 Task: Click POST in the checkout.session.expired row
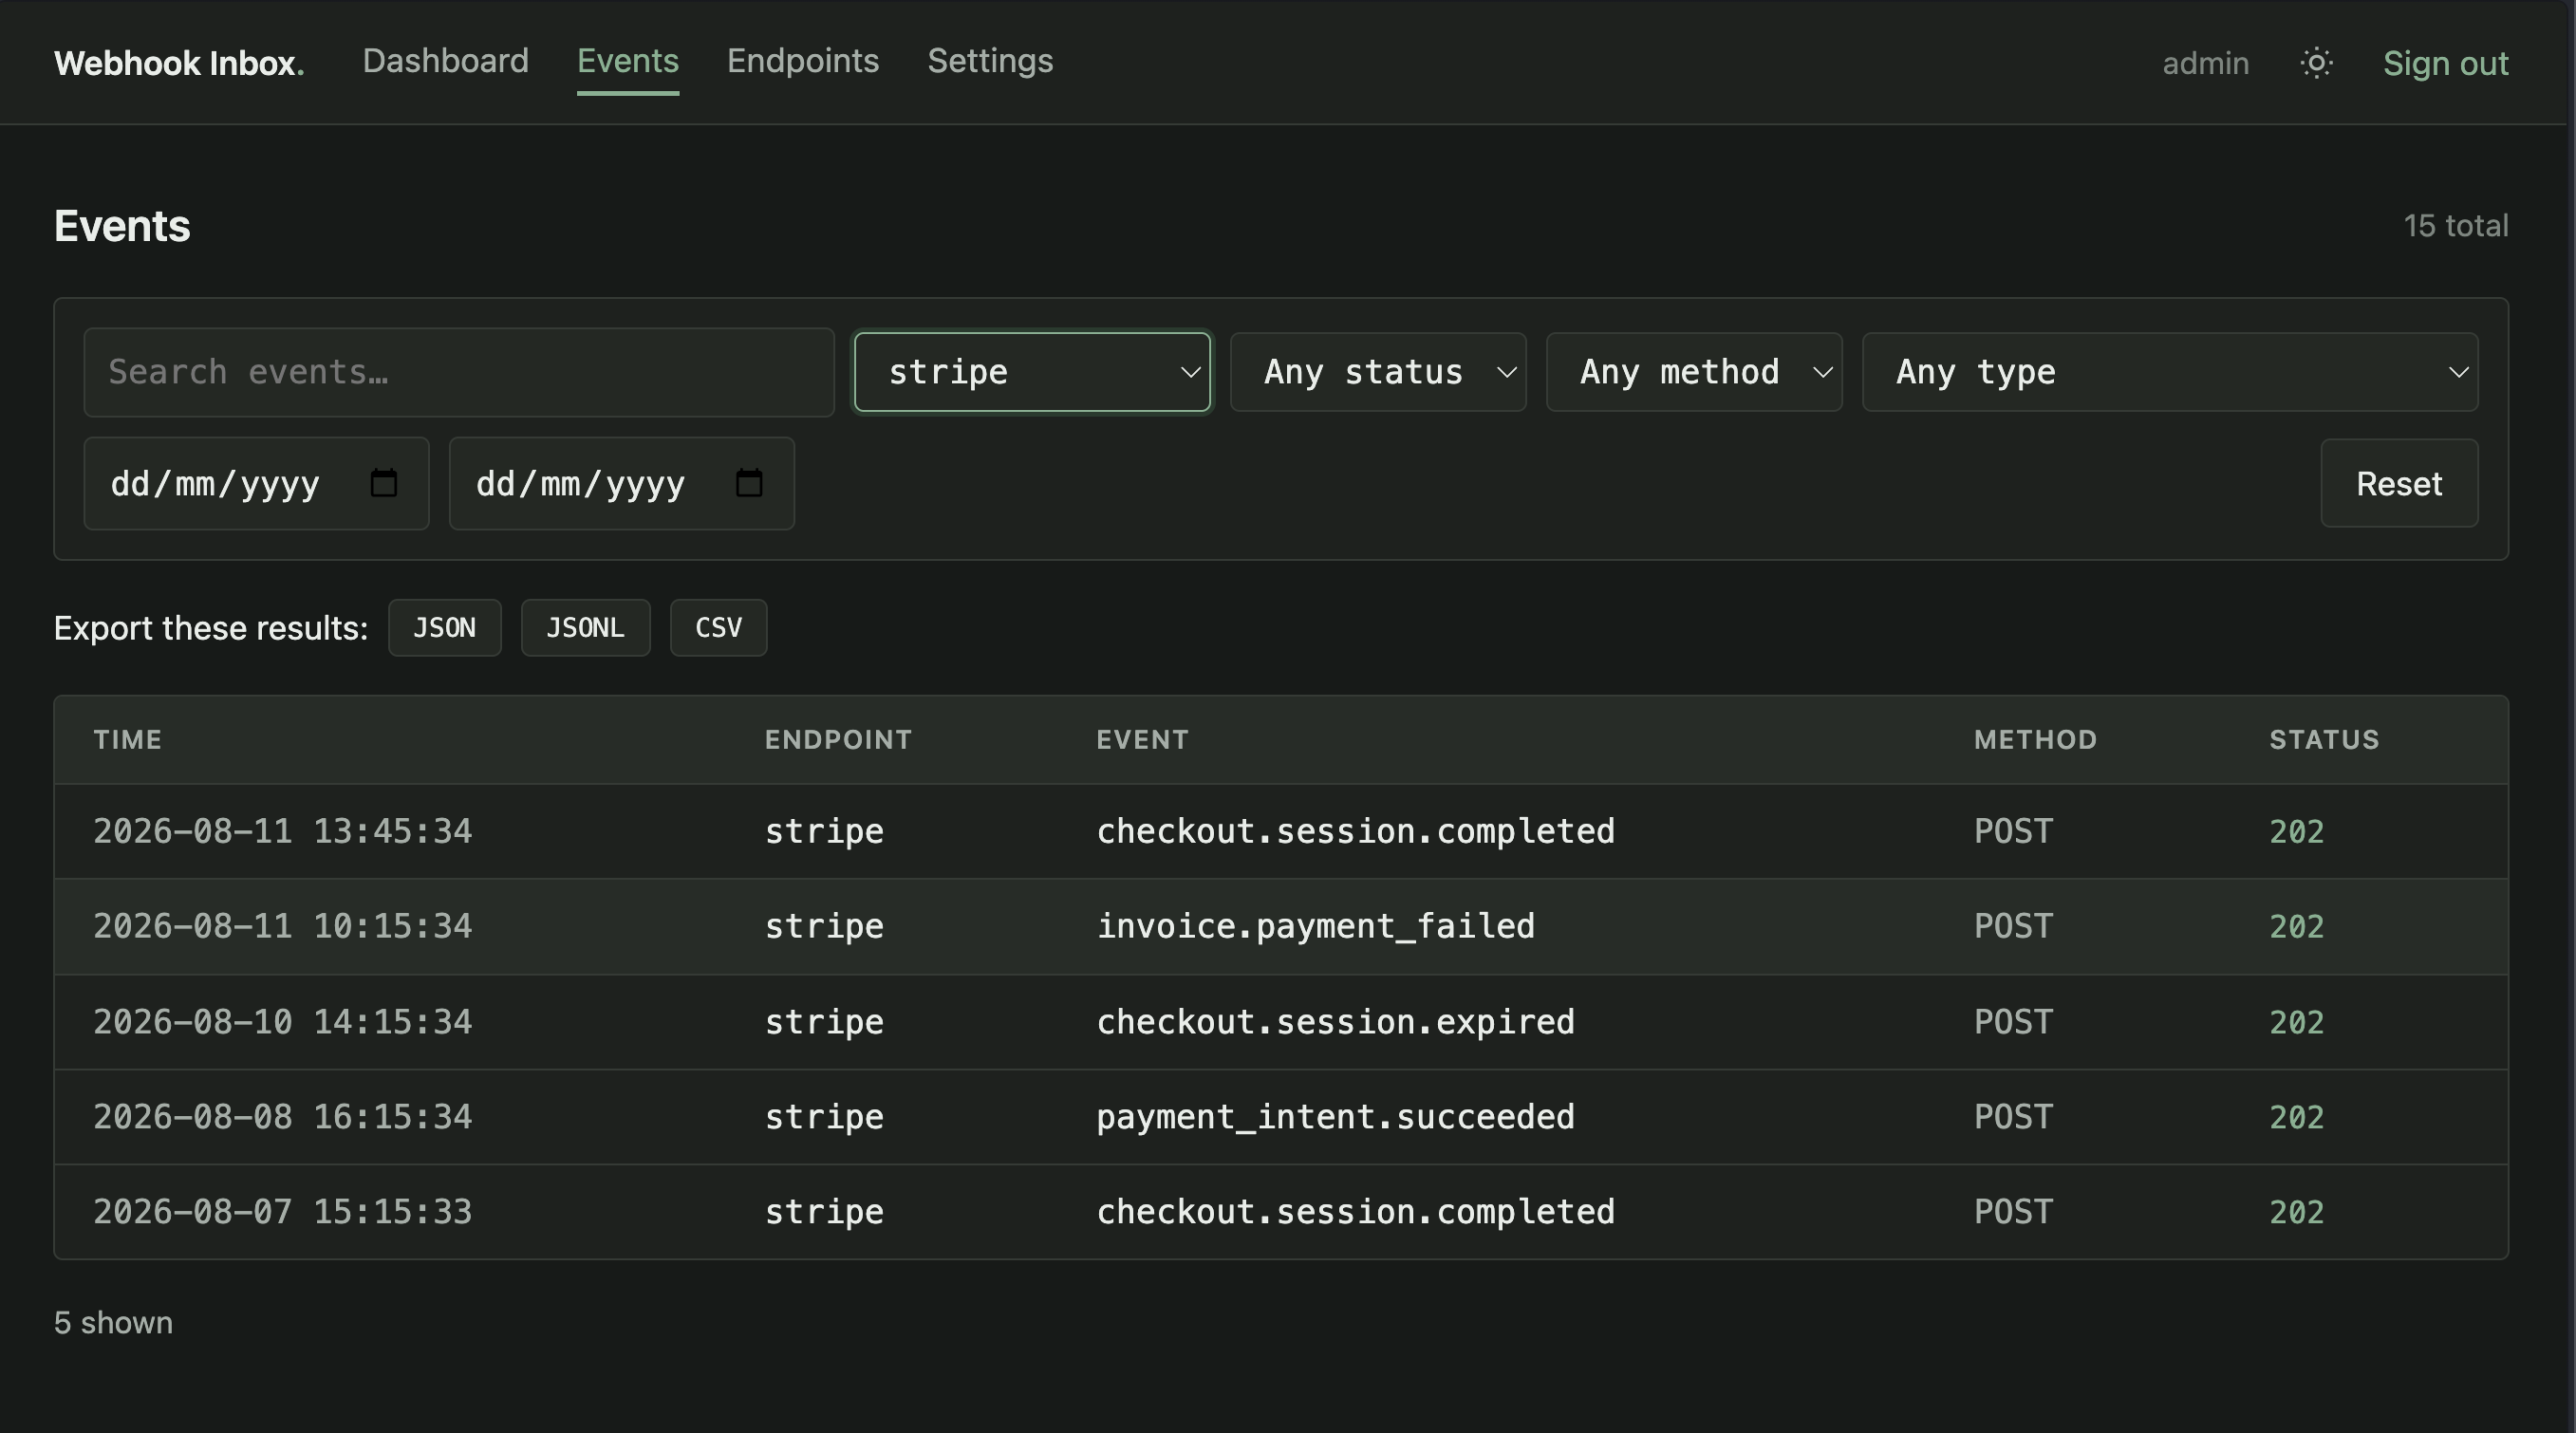[2013, 1022]
